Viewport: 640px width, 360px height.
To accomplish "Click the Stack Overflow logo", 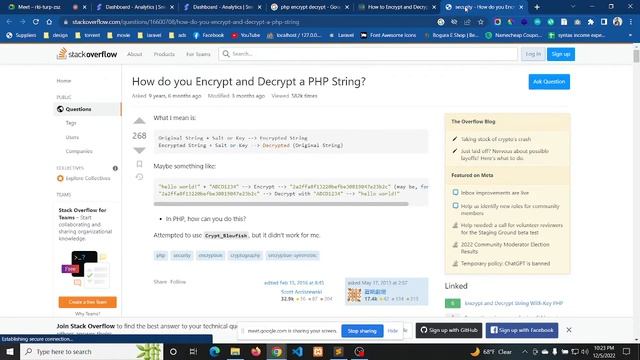I will (87, 54).
